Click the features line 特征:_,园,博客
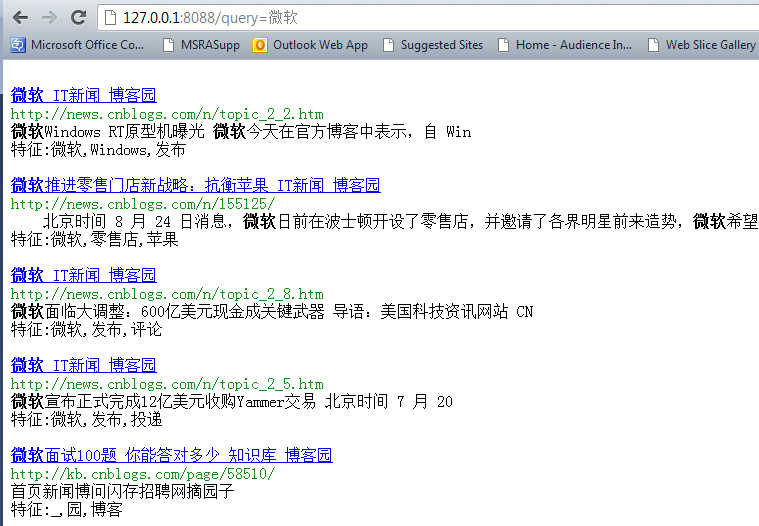Image resolution: width=759 pixels, height=526 pixels. (x=67, y=510)
